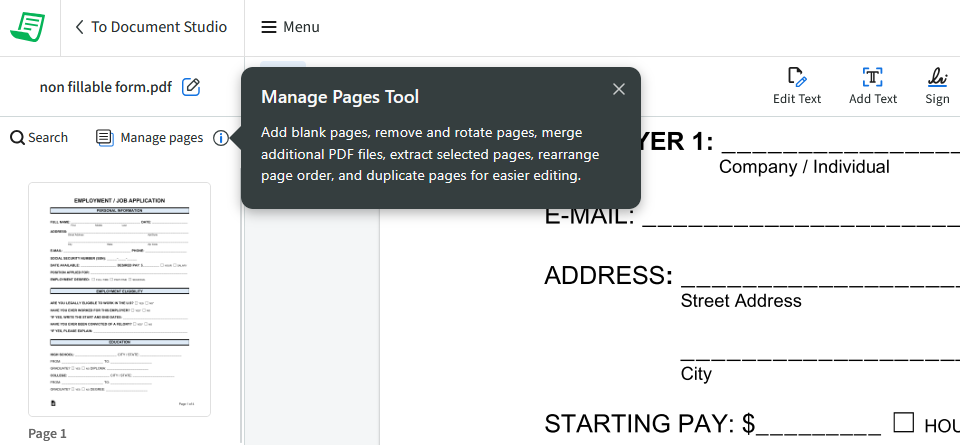The width and height of the screenshot is (960, 445).
Task: Open Search in the sidebar
Action: click(x=39, y=138)
